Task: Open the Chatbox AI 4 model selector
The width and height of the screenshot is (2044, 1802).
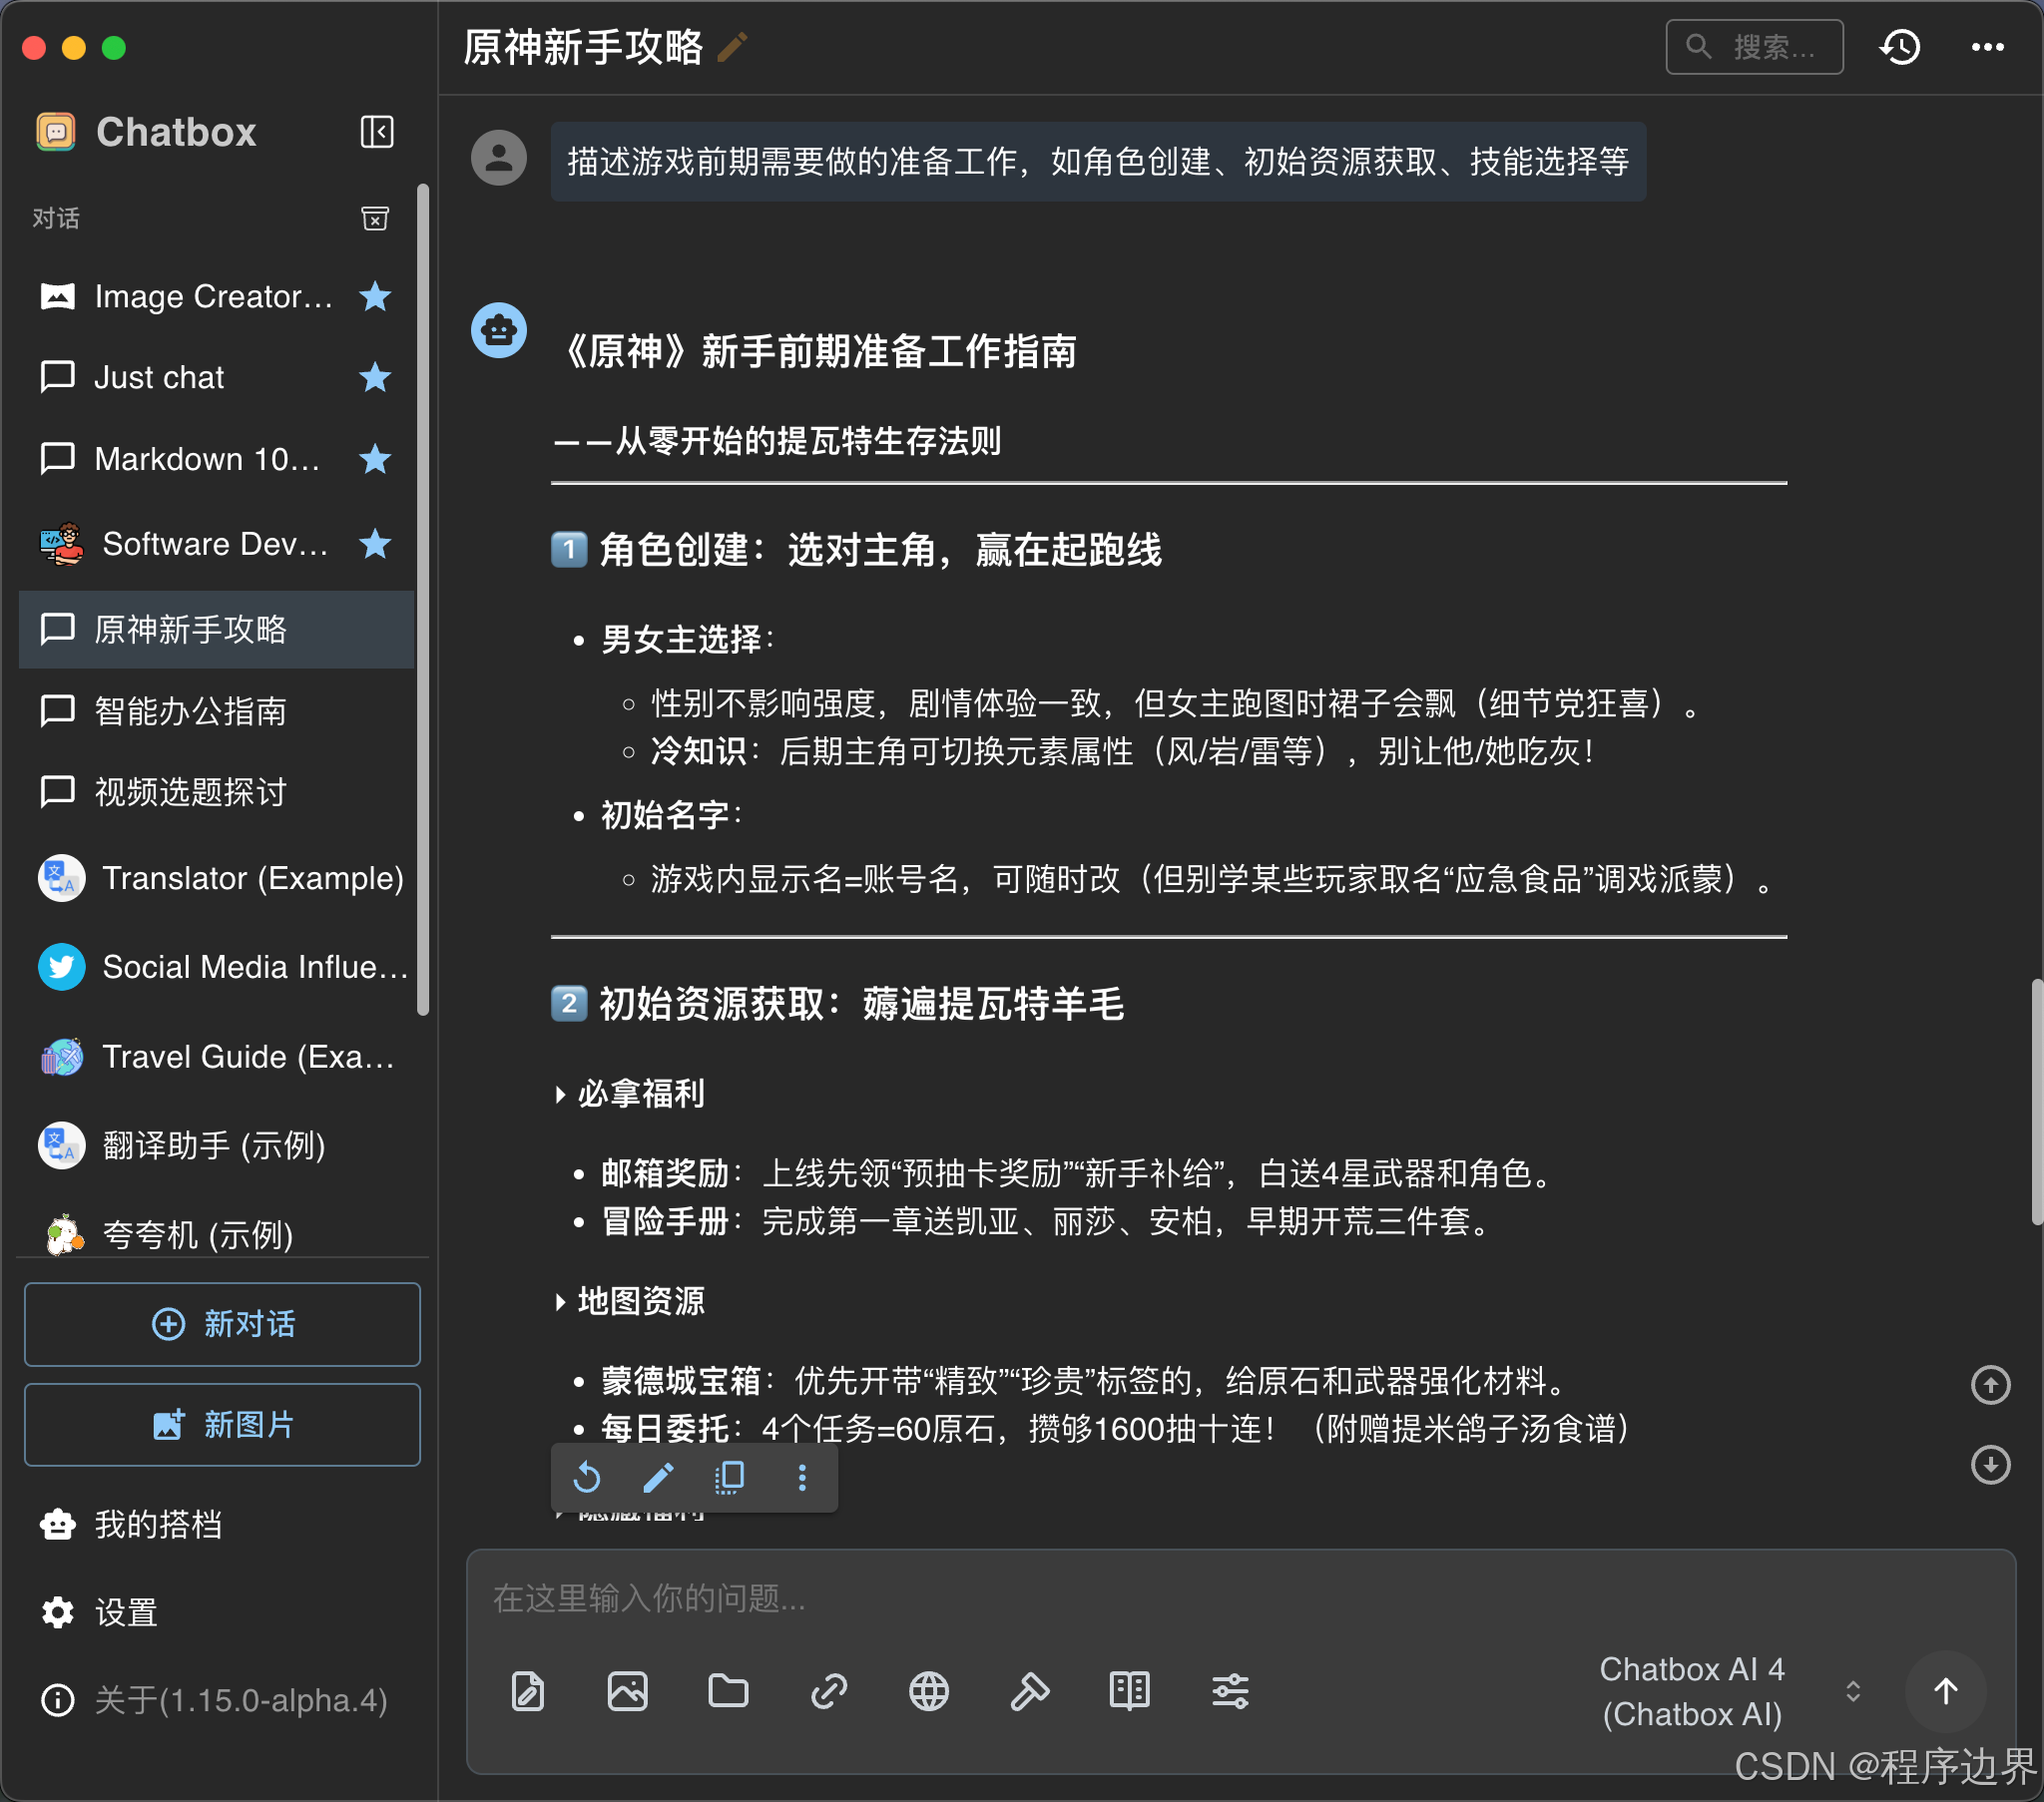Action: coord(1729,1693)
